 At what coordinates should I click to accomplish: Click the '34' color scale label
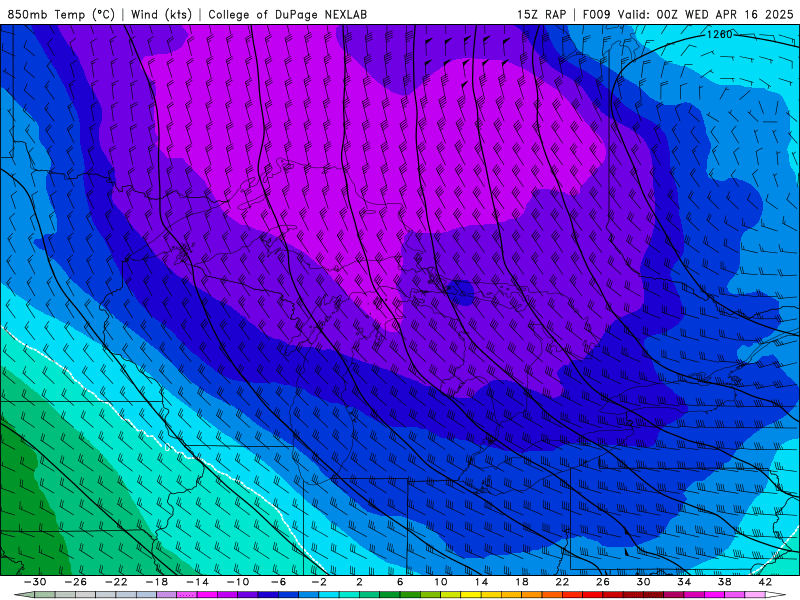pyautogui.click(x=684, y=582)
